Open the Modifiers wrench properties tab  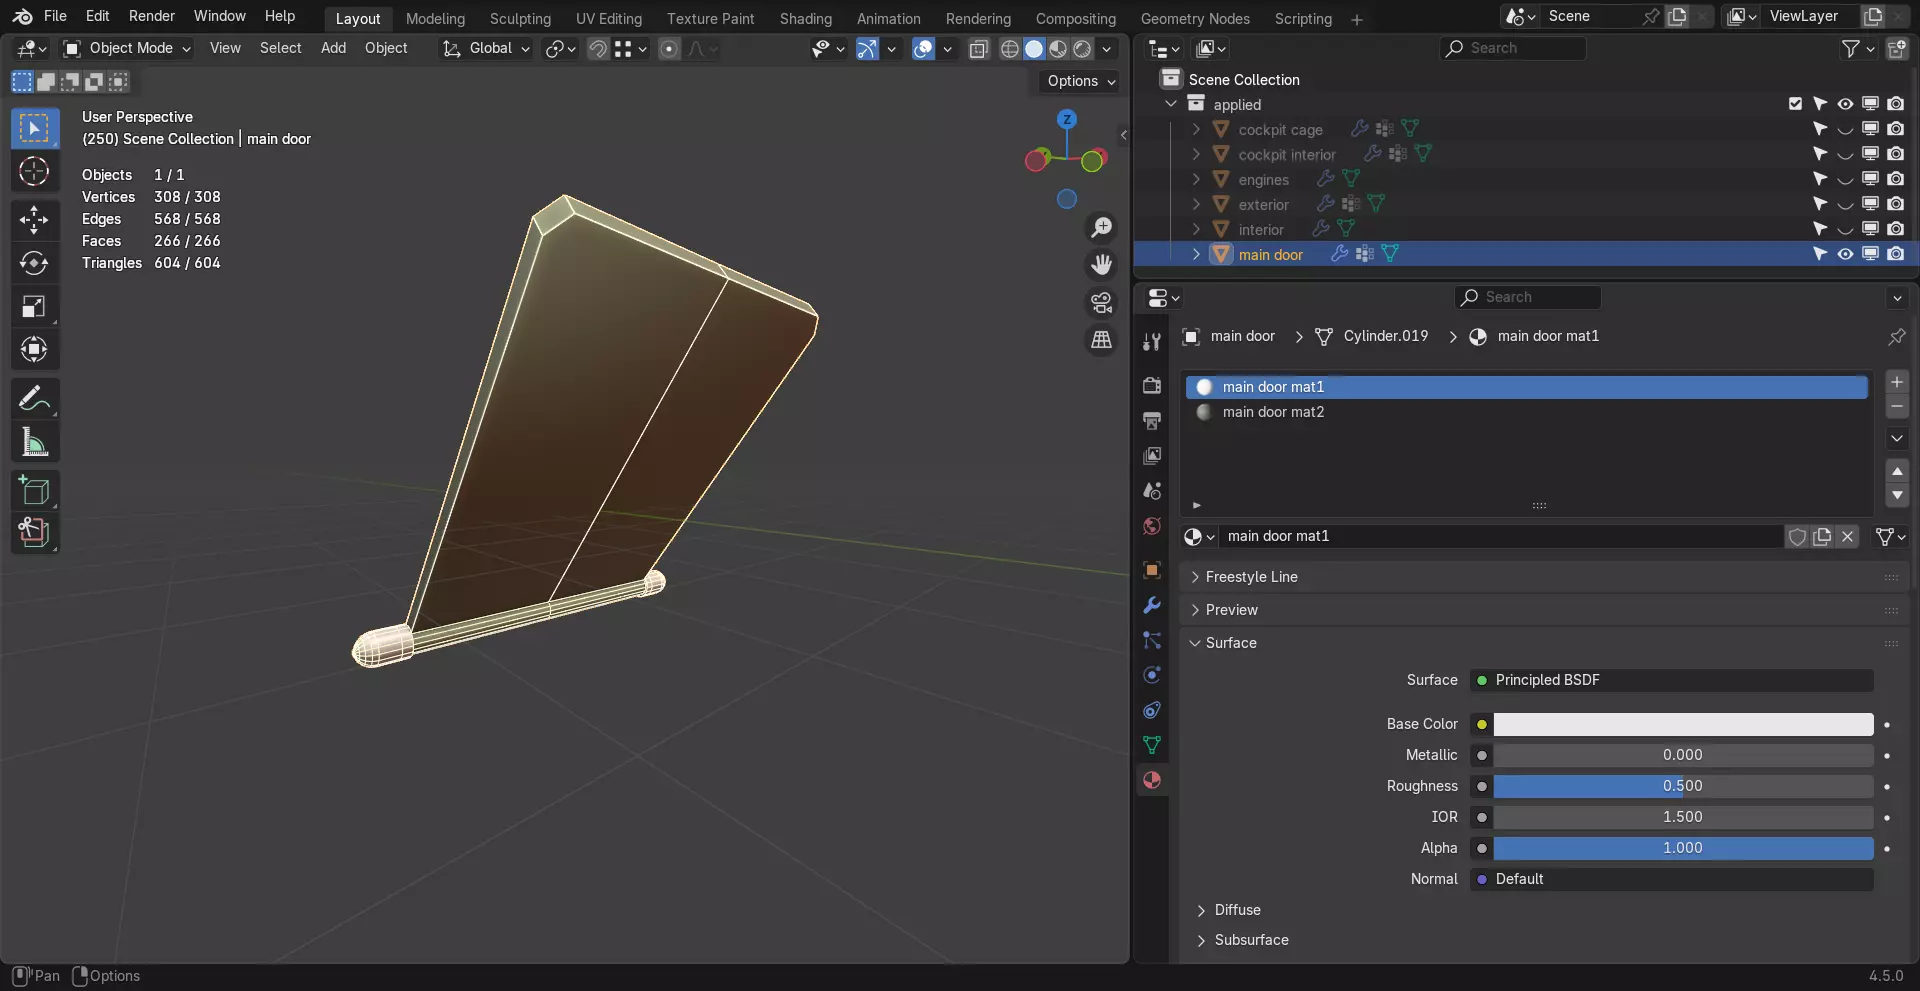click(x=1152, y=605)
